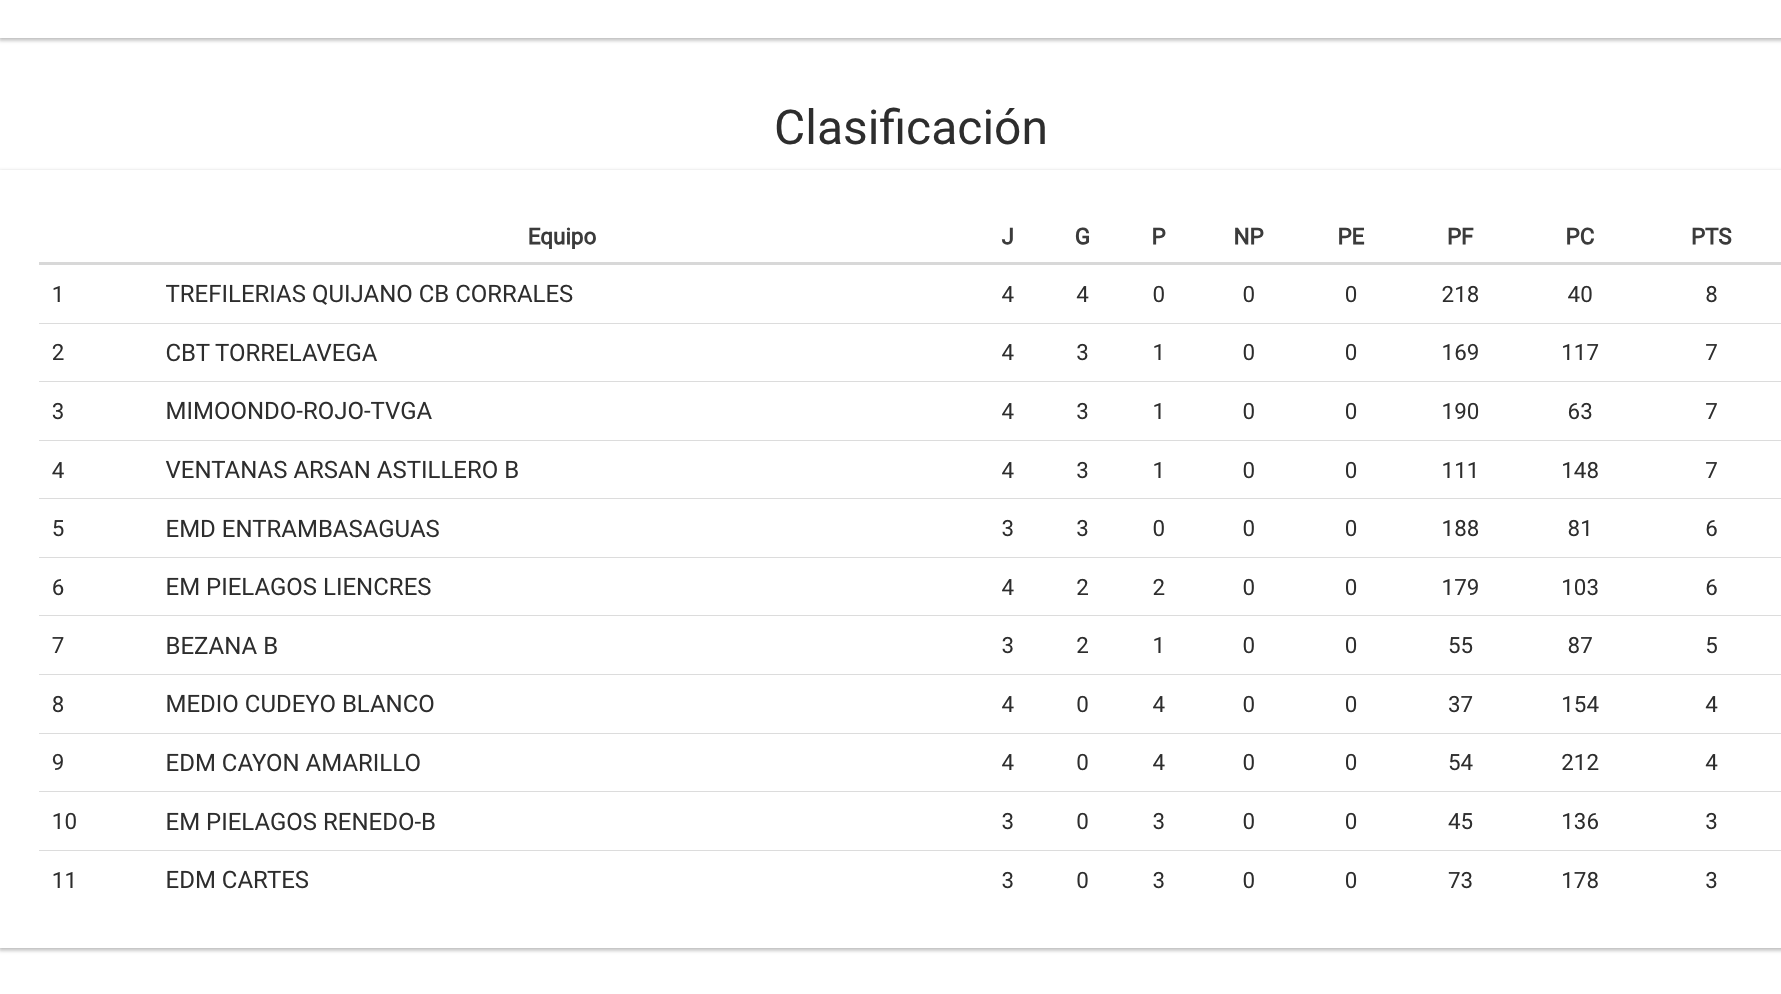Click EM PIELAGOS RENEDO-B team name
The width and height of the screenshot is (1781, 994).
pos(300,822)
